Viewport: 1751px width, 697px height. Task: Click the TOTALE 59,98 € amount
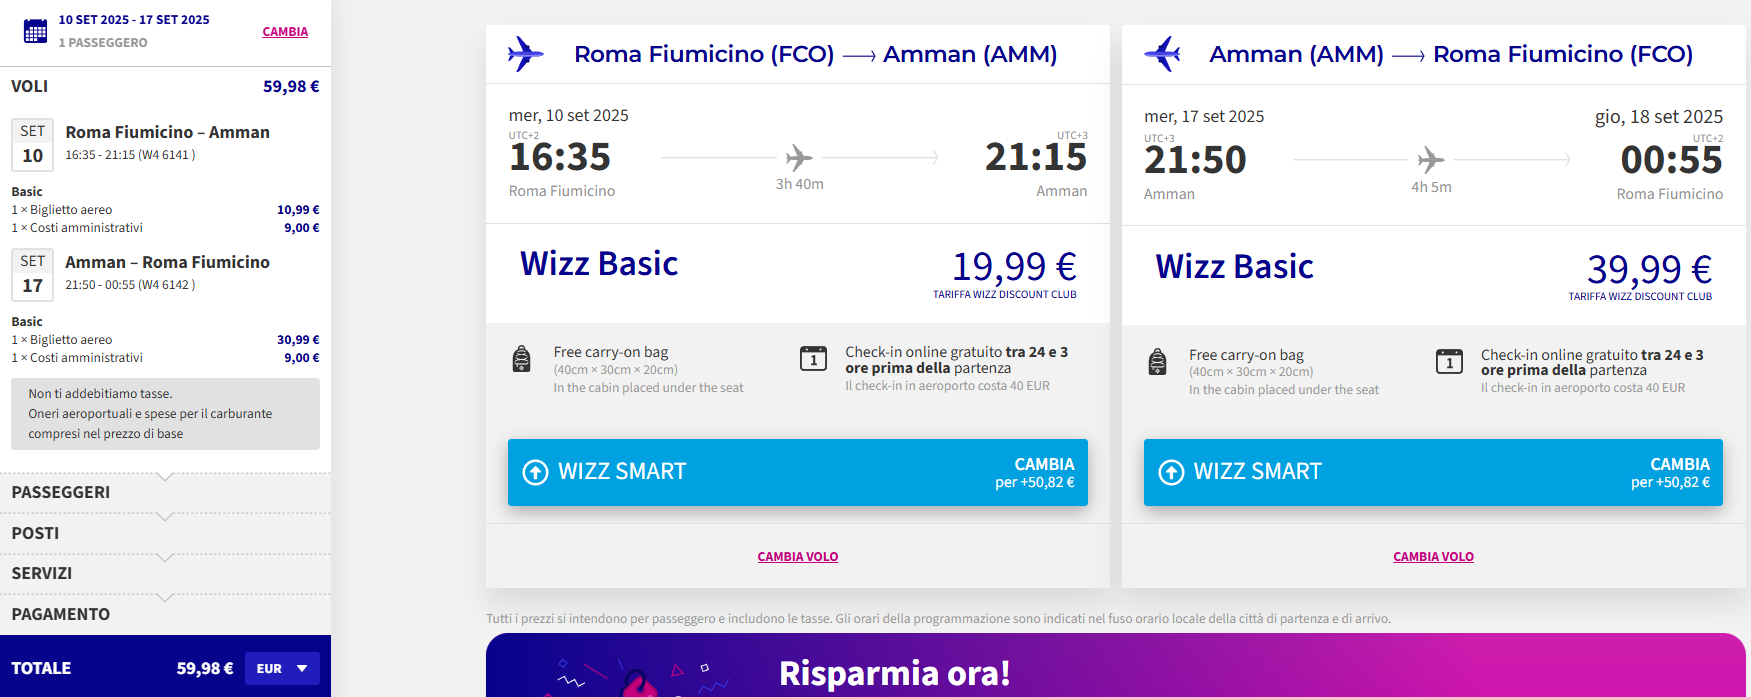coord(205,668)
